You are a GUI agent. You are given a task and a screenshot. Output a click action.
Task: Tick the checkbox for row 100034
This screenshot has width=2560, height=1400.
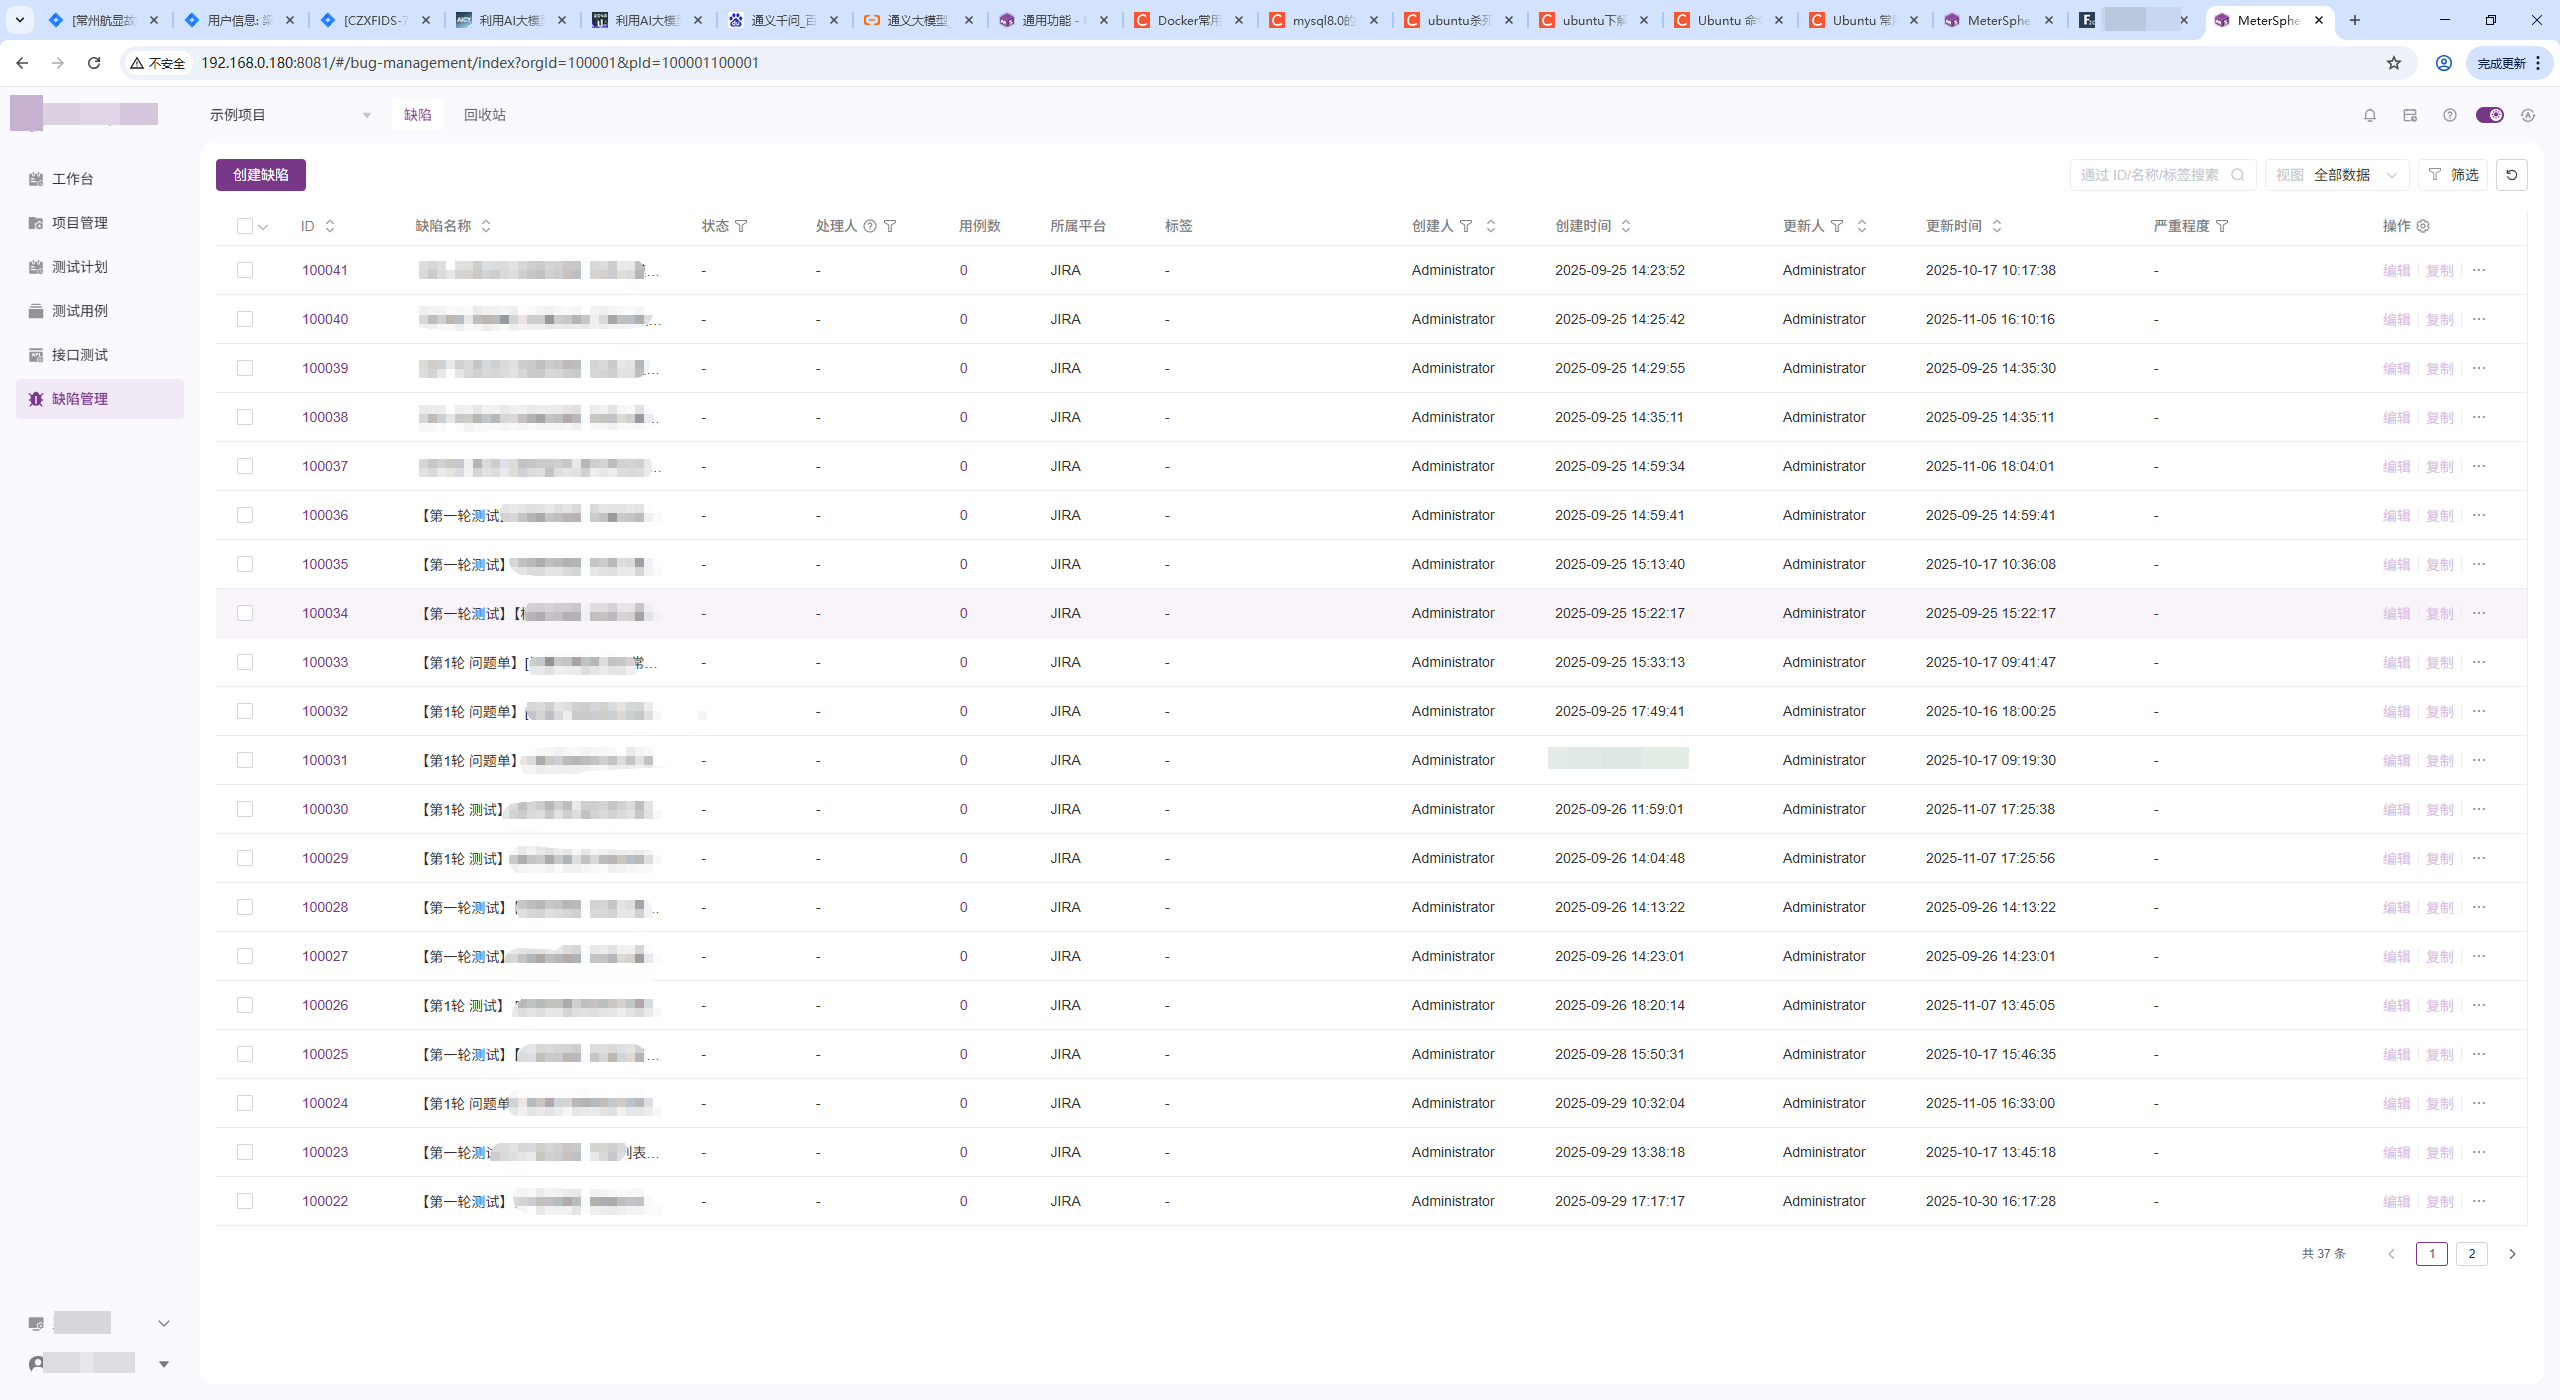tap(245, 613)
